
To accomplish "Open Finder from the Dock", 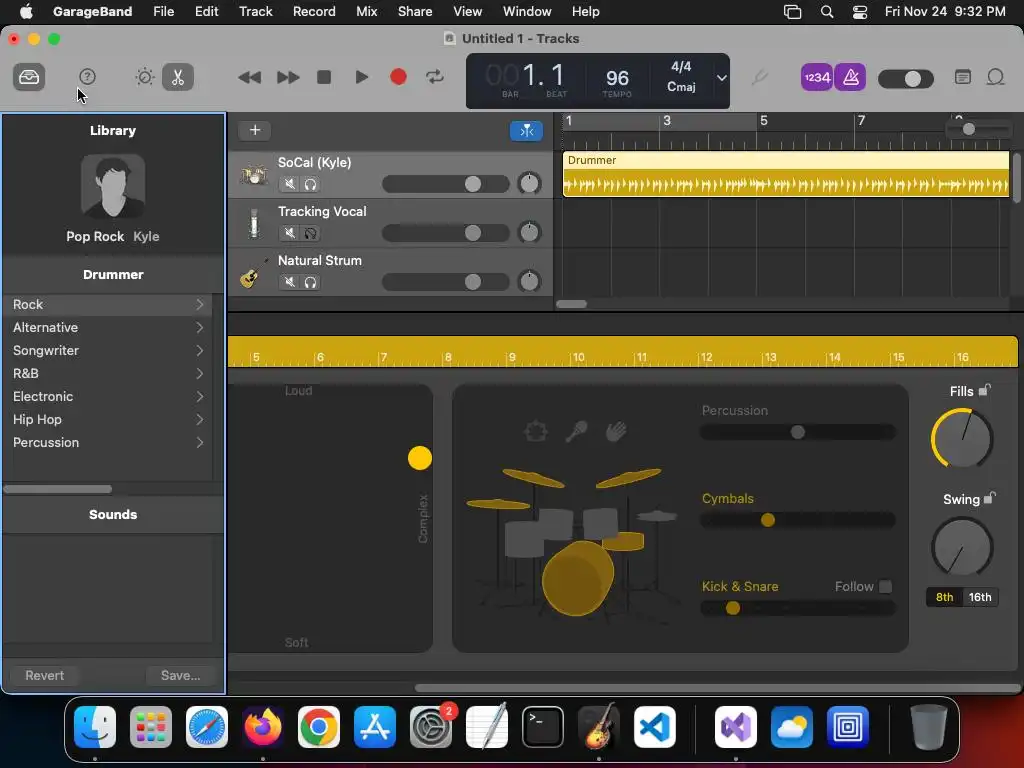I will tap(95, 727).
